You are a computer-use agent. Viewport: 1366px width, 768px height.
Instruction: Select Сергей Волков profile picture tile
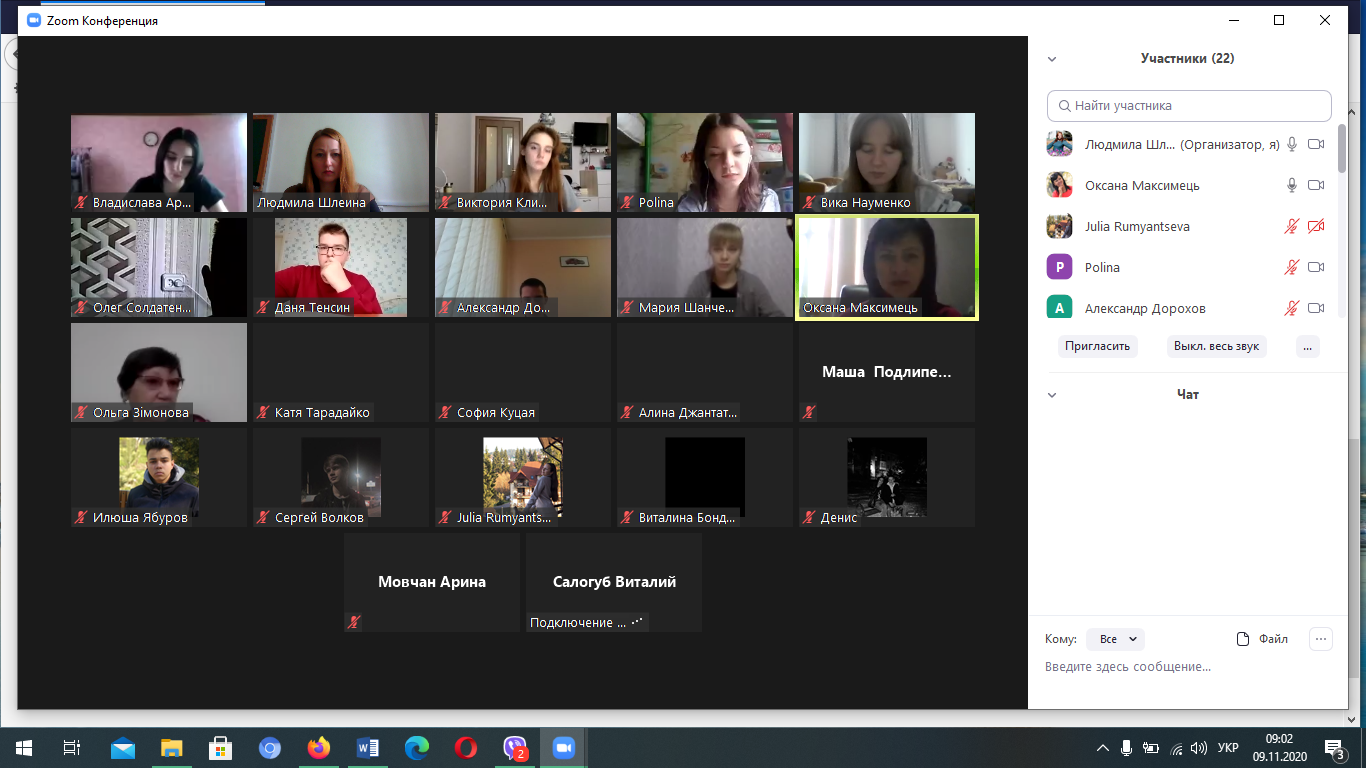[341, 478]
